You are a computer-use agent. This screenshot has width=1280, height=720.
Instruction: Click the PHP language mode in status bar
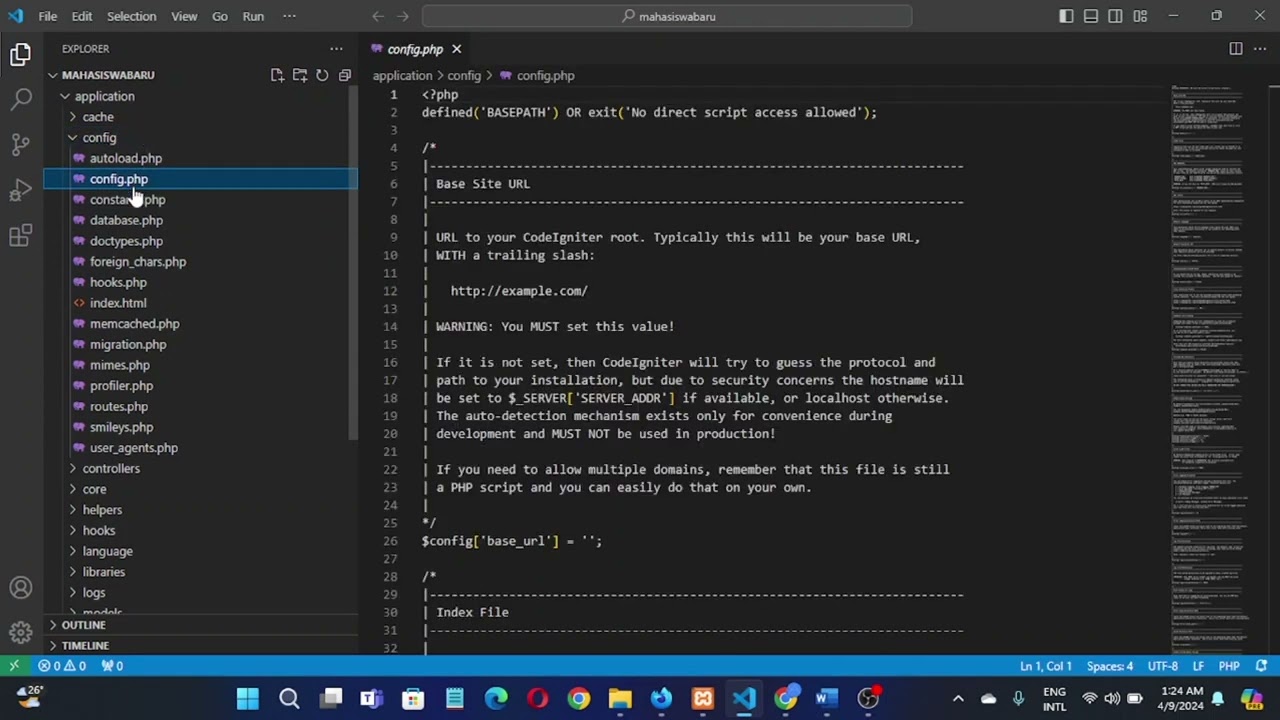(1229, 666)
